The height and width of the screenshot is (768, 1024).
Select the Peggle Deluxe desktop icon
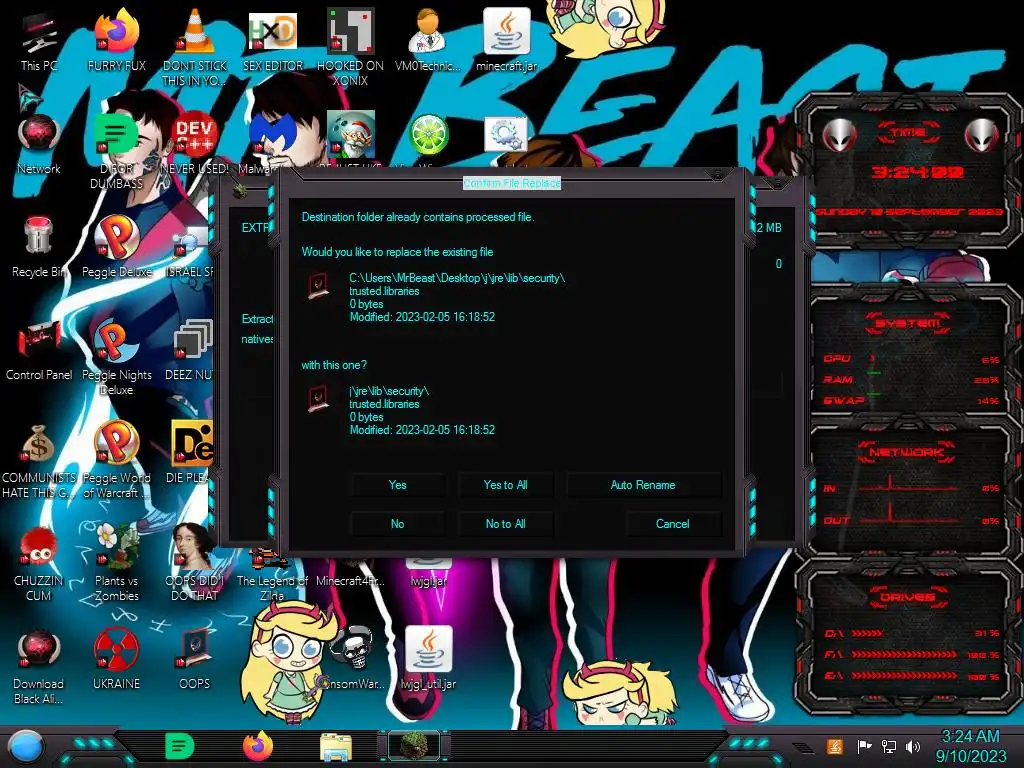coord(116,247)
